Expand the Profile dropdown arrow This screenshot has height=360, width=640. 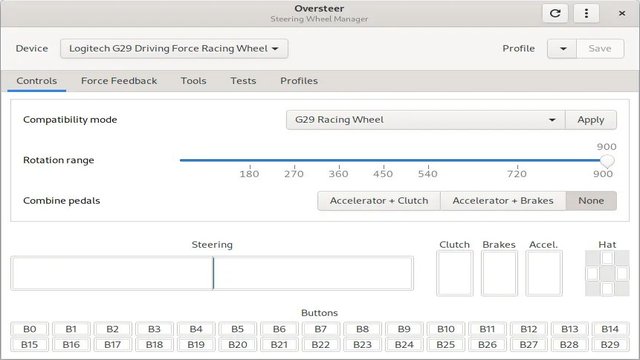point(562,49)
